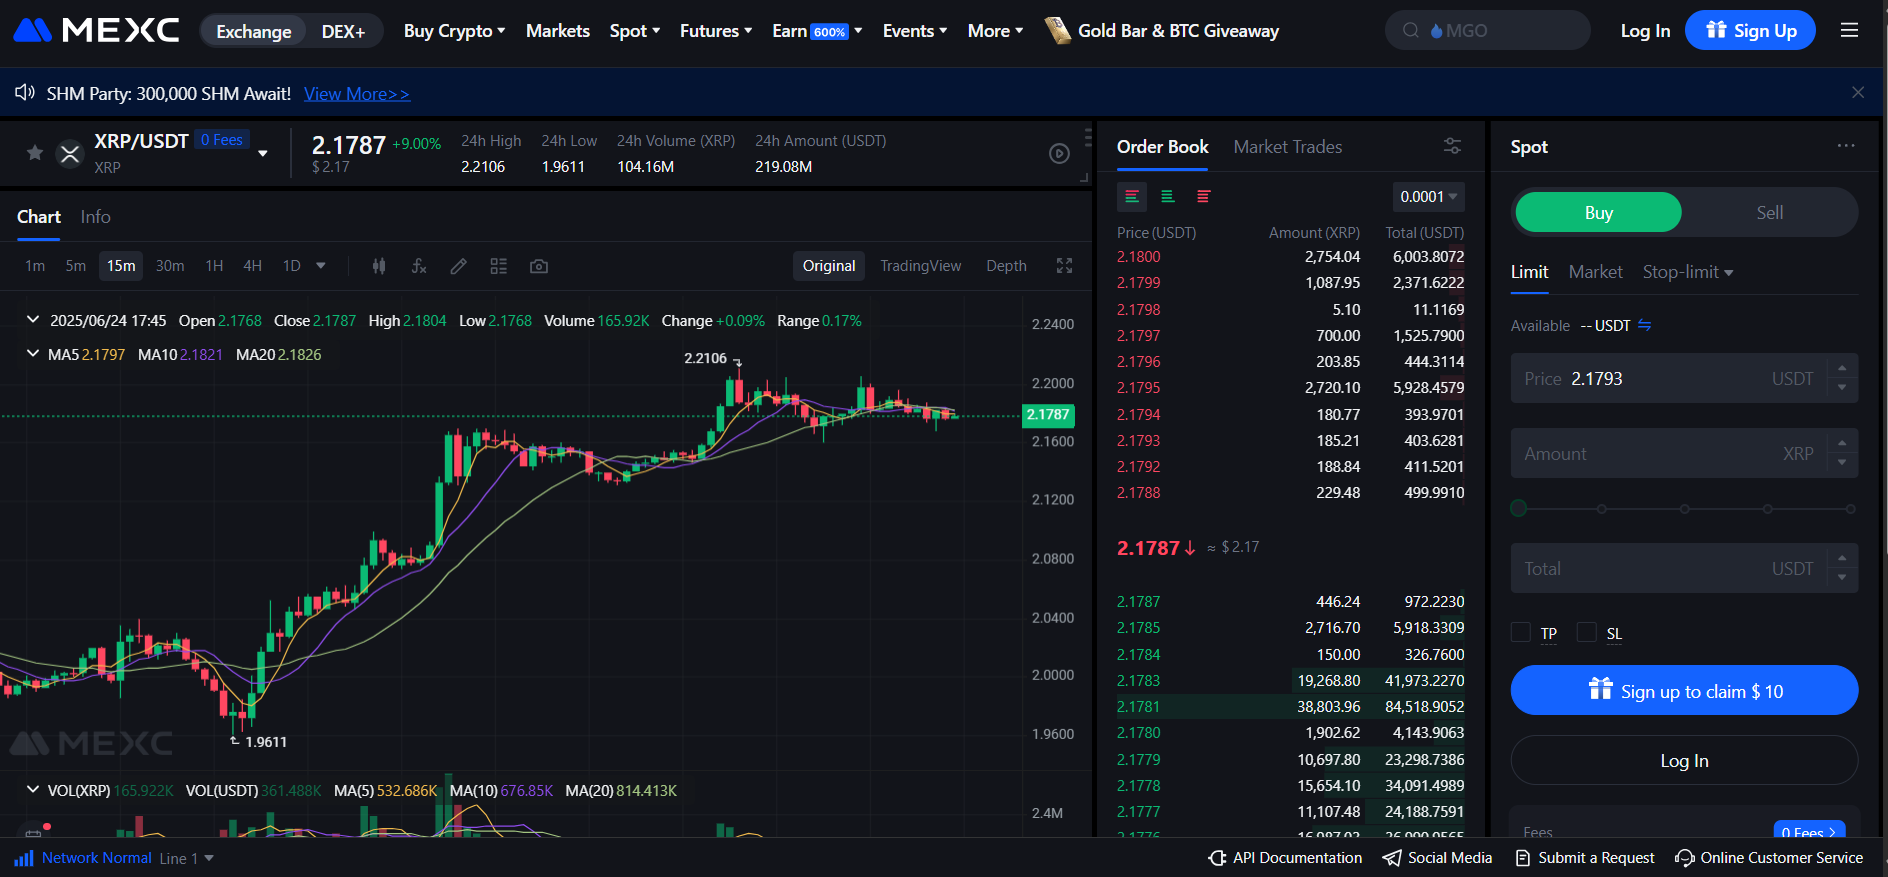This screenshot has width=1888, height=877.
Task: Click the MEXC logo
Action: [x=96, y=30]
